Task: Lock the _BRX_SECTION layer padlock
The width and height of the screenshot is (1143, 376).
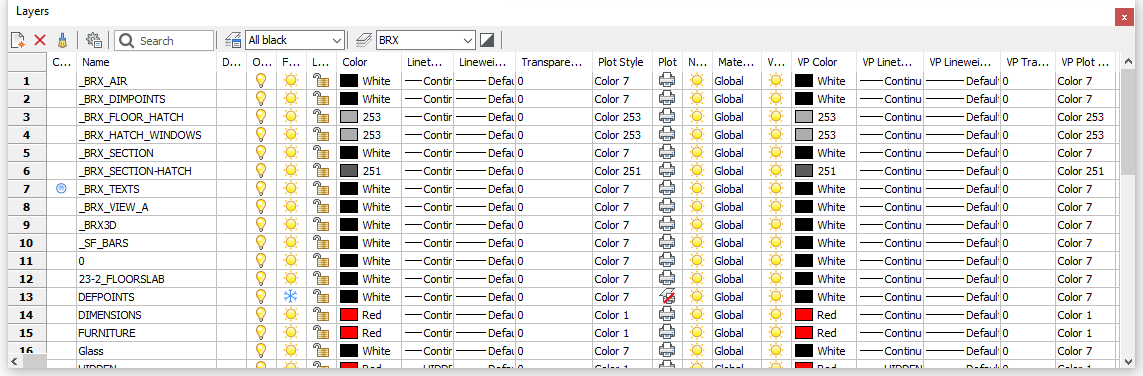Action: [321, 153]
